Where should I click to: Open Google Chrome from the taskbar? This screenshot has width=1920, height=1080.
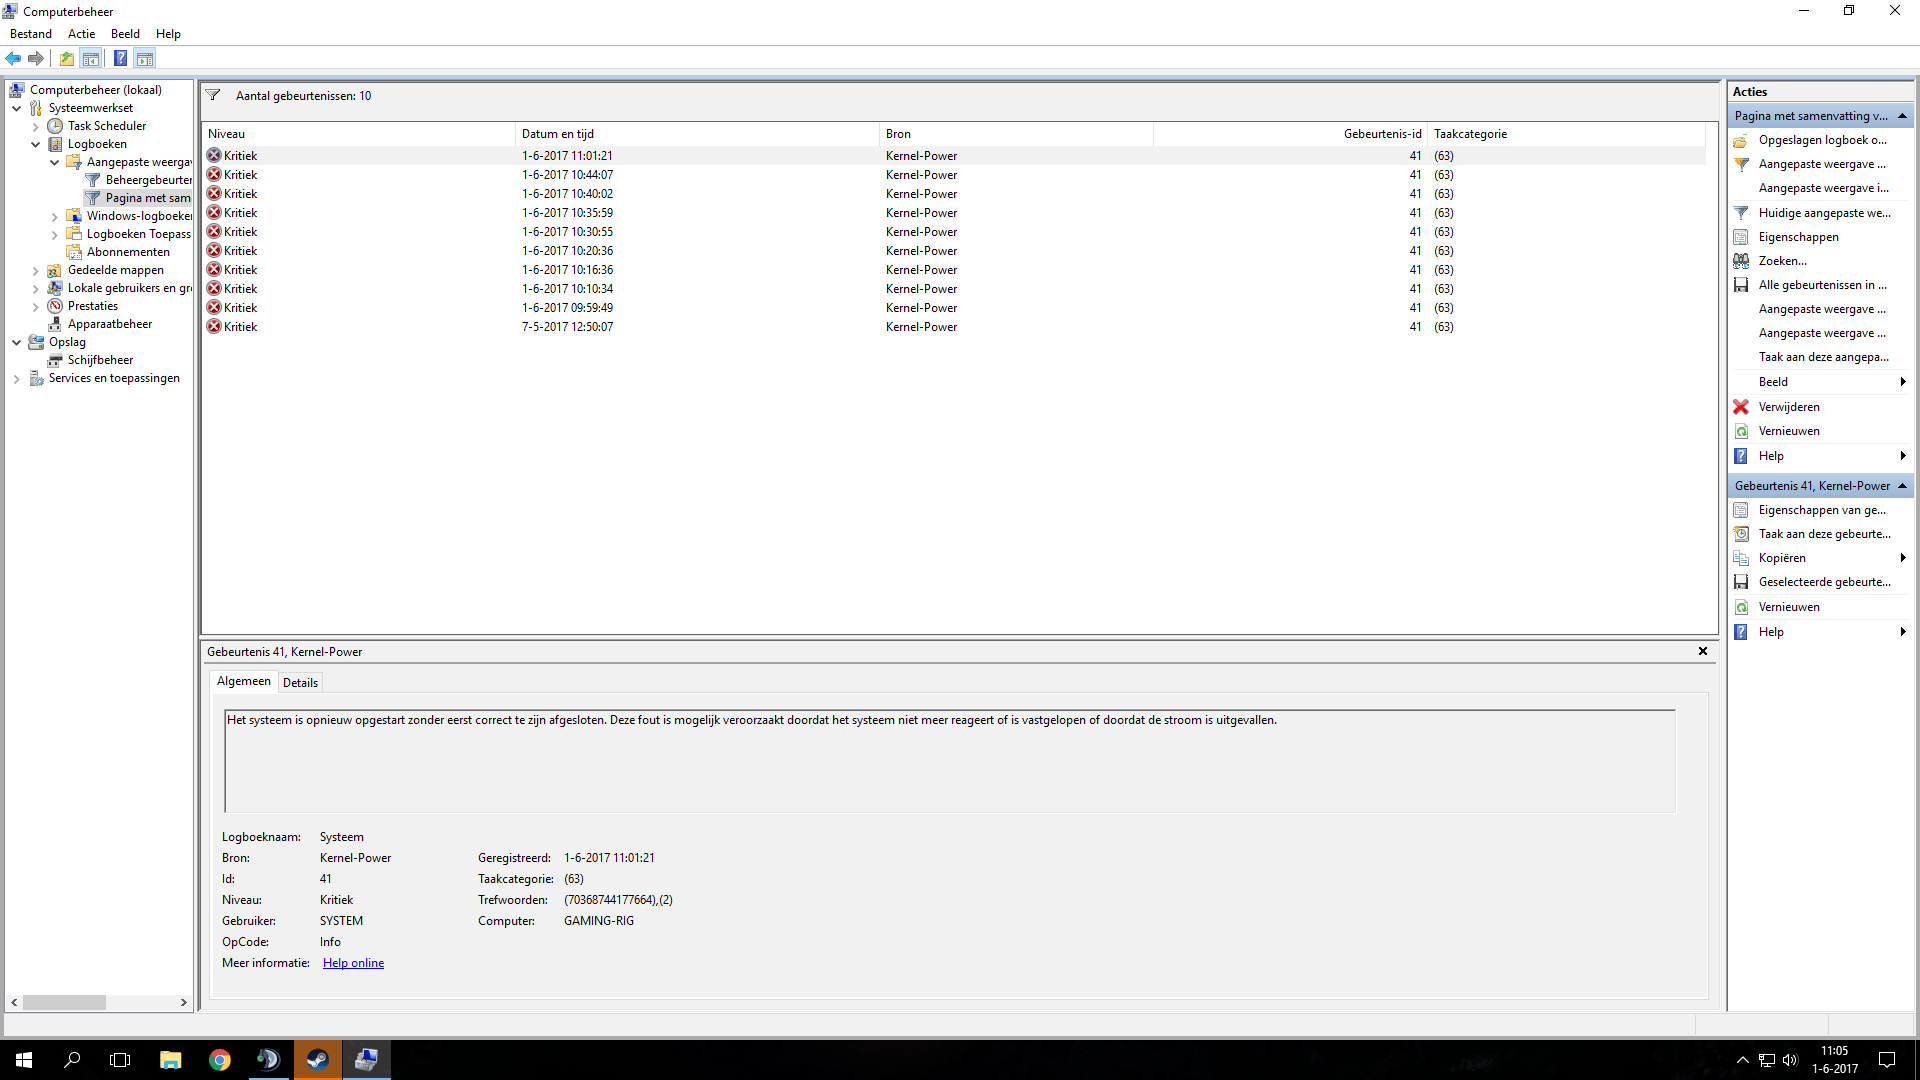tap(220, 1060)
